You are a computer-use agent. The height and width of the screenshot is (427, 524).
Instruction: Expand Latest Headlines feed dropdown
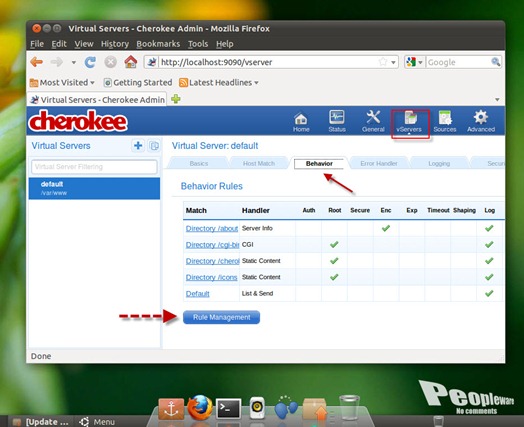[x=219, y=82]
